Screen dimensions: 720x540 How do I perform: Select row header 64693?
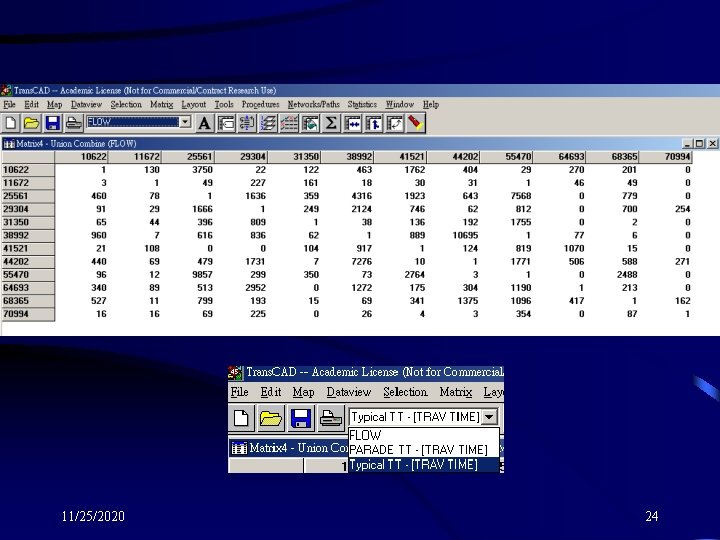coord(28,288)
